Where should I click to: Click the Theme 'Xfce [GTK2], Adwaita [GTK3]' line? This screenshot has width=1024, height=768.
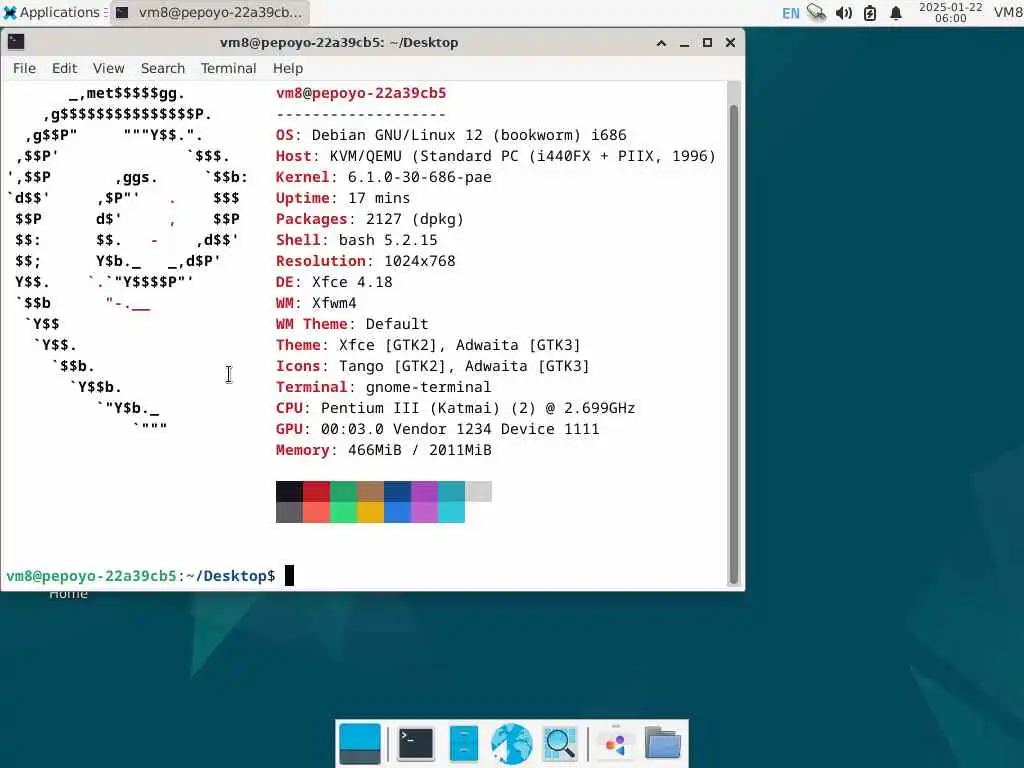459,345
